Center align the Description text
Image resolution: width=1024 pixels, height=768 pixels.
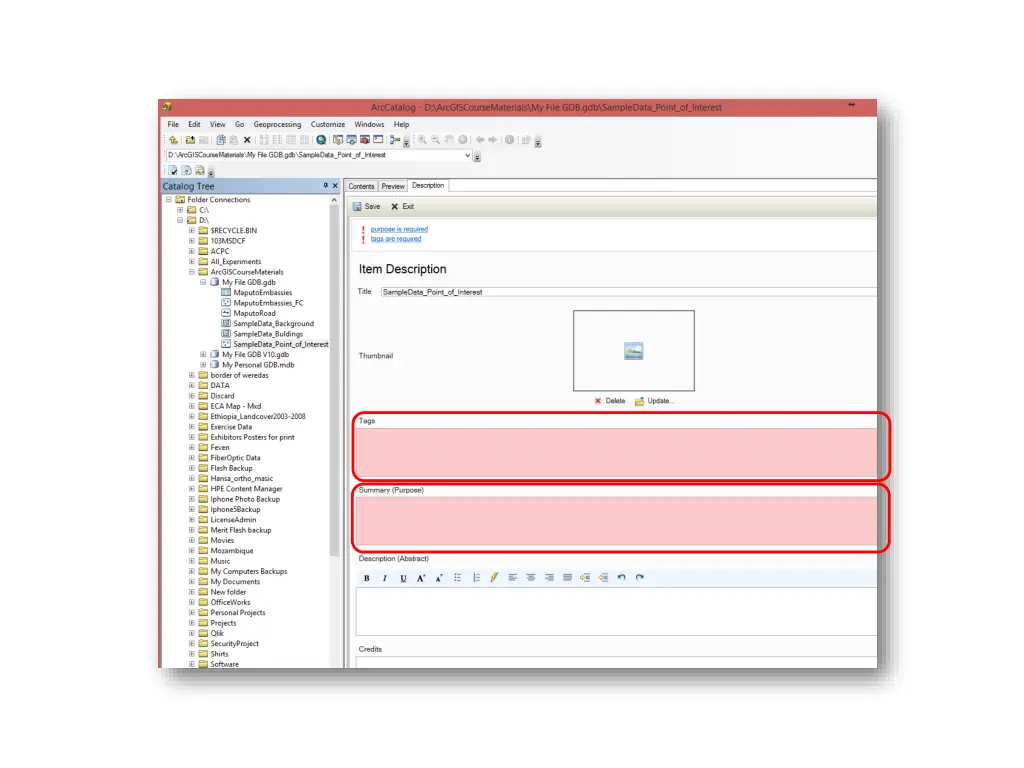pyautogui.click(x=531, y=578)
